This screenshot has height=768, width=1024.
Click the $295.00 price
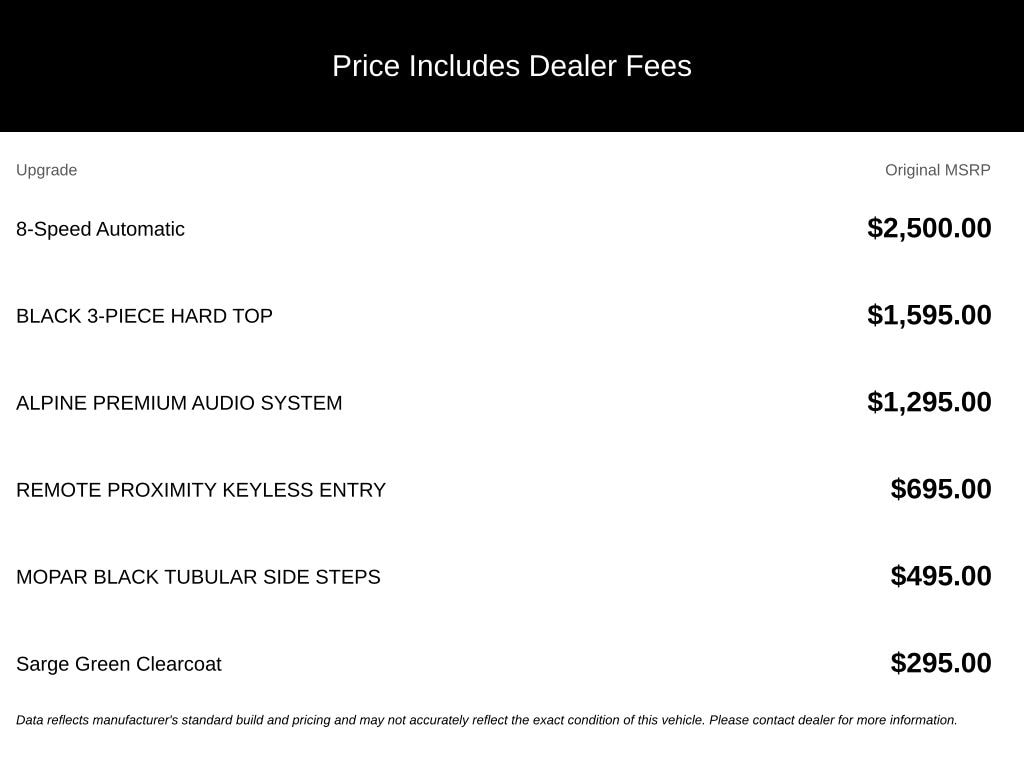coord(941,663)
